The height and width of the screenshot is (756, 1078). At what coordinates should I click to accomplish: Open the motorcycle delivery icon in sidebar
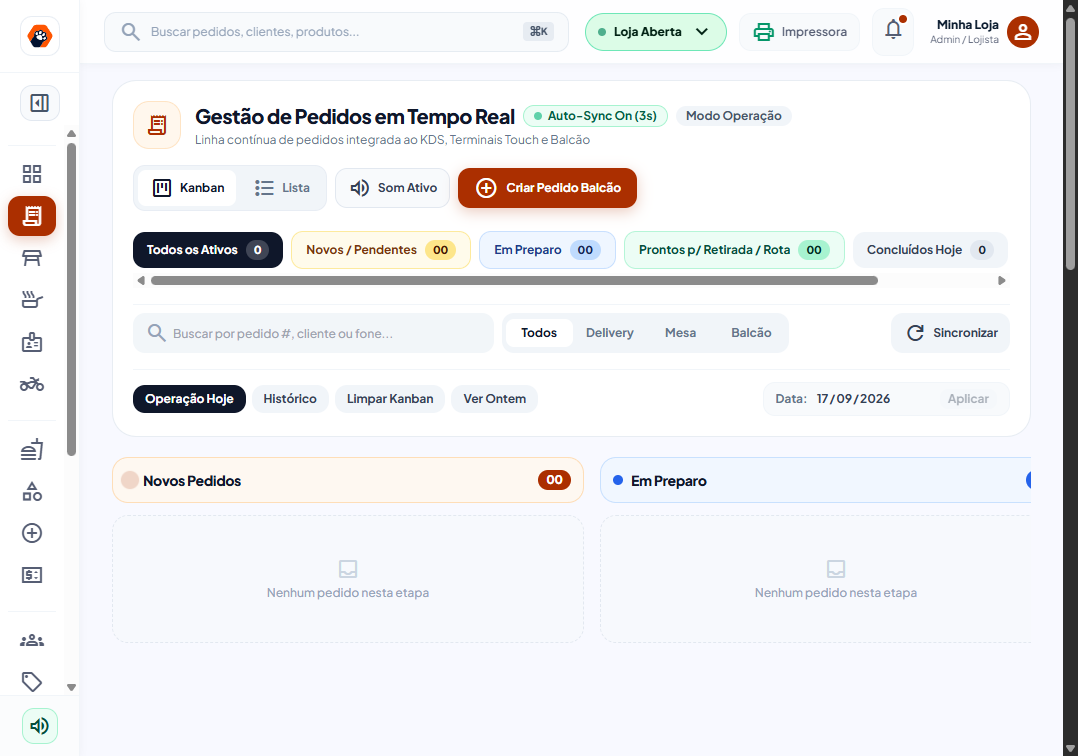32,384
